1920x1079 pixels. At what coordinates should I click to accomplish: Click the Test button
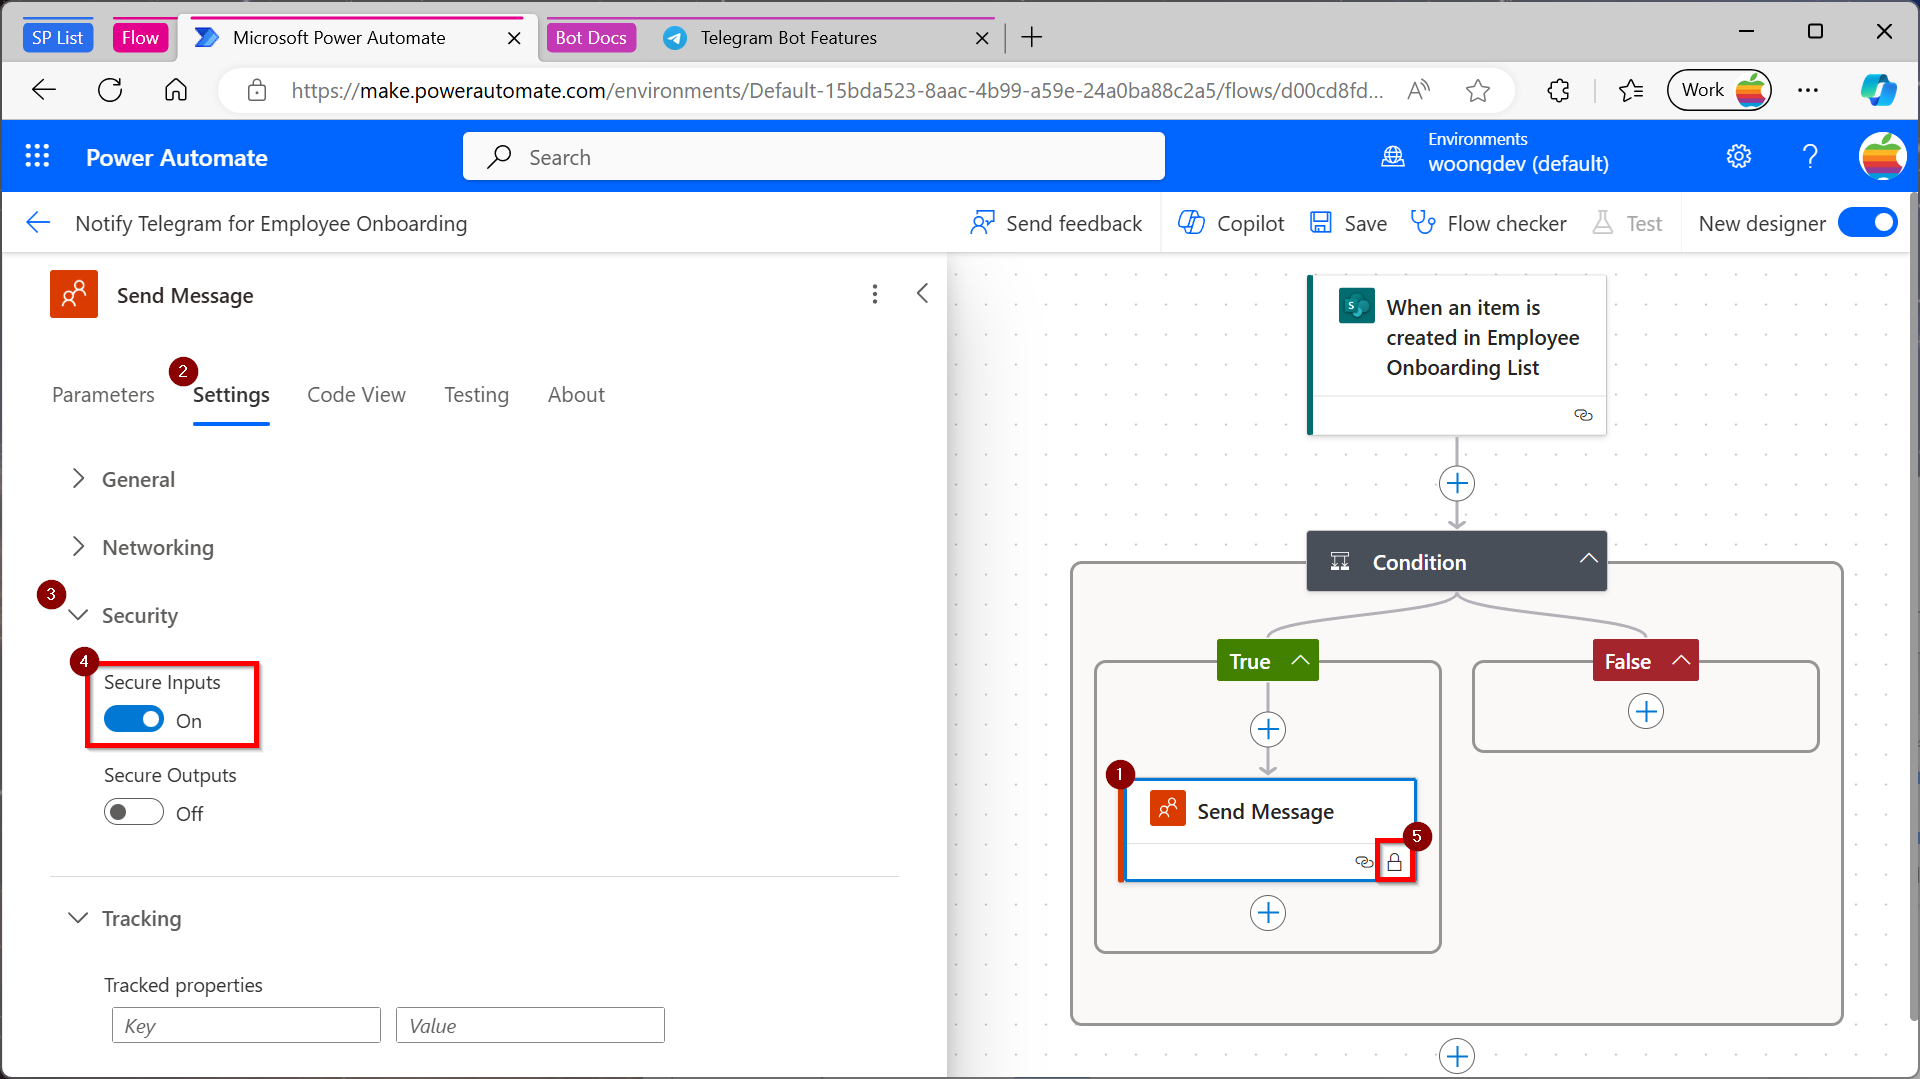point(1627,223)
